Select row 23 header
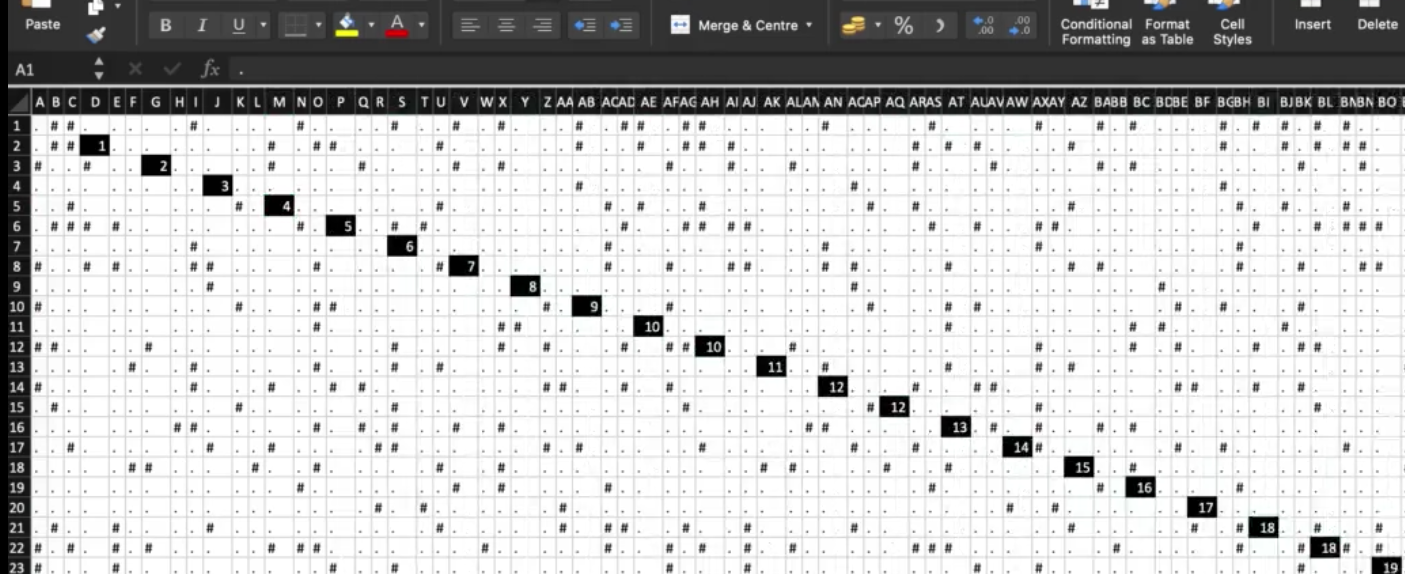Viewport: 1405px width, 574px height. pyautogui.click(x=16, y=567)
